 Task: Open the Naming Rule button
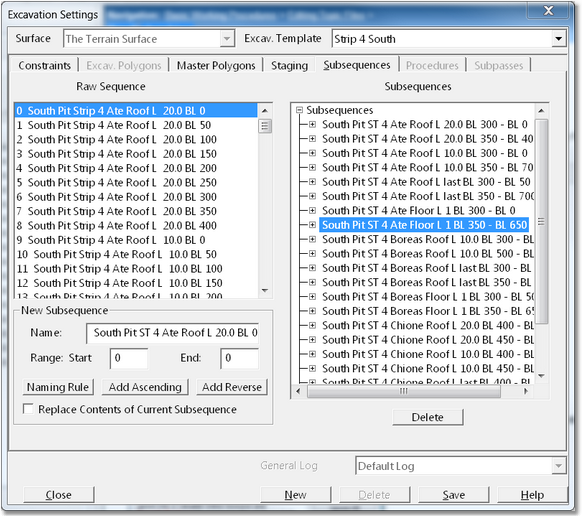pos(58,387)
